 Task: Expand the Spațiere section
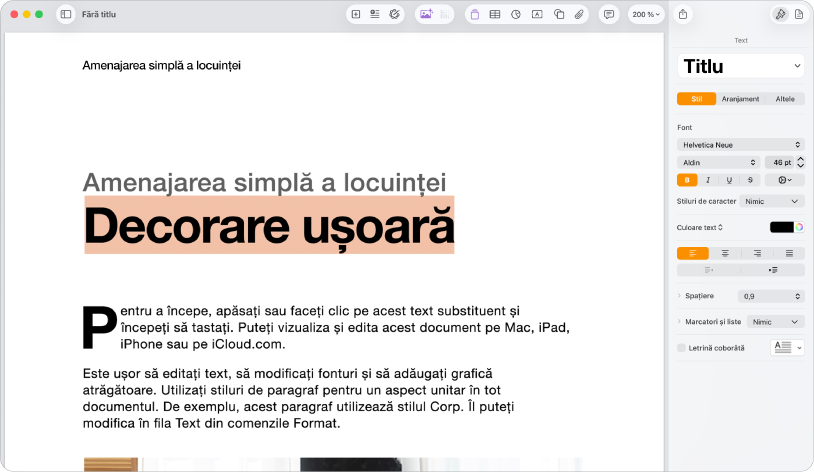pos(679,296)
